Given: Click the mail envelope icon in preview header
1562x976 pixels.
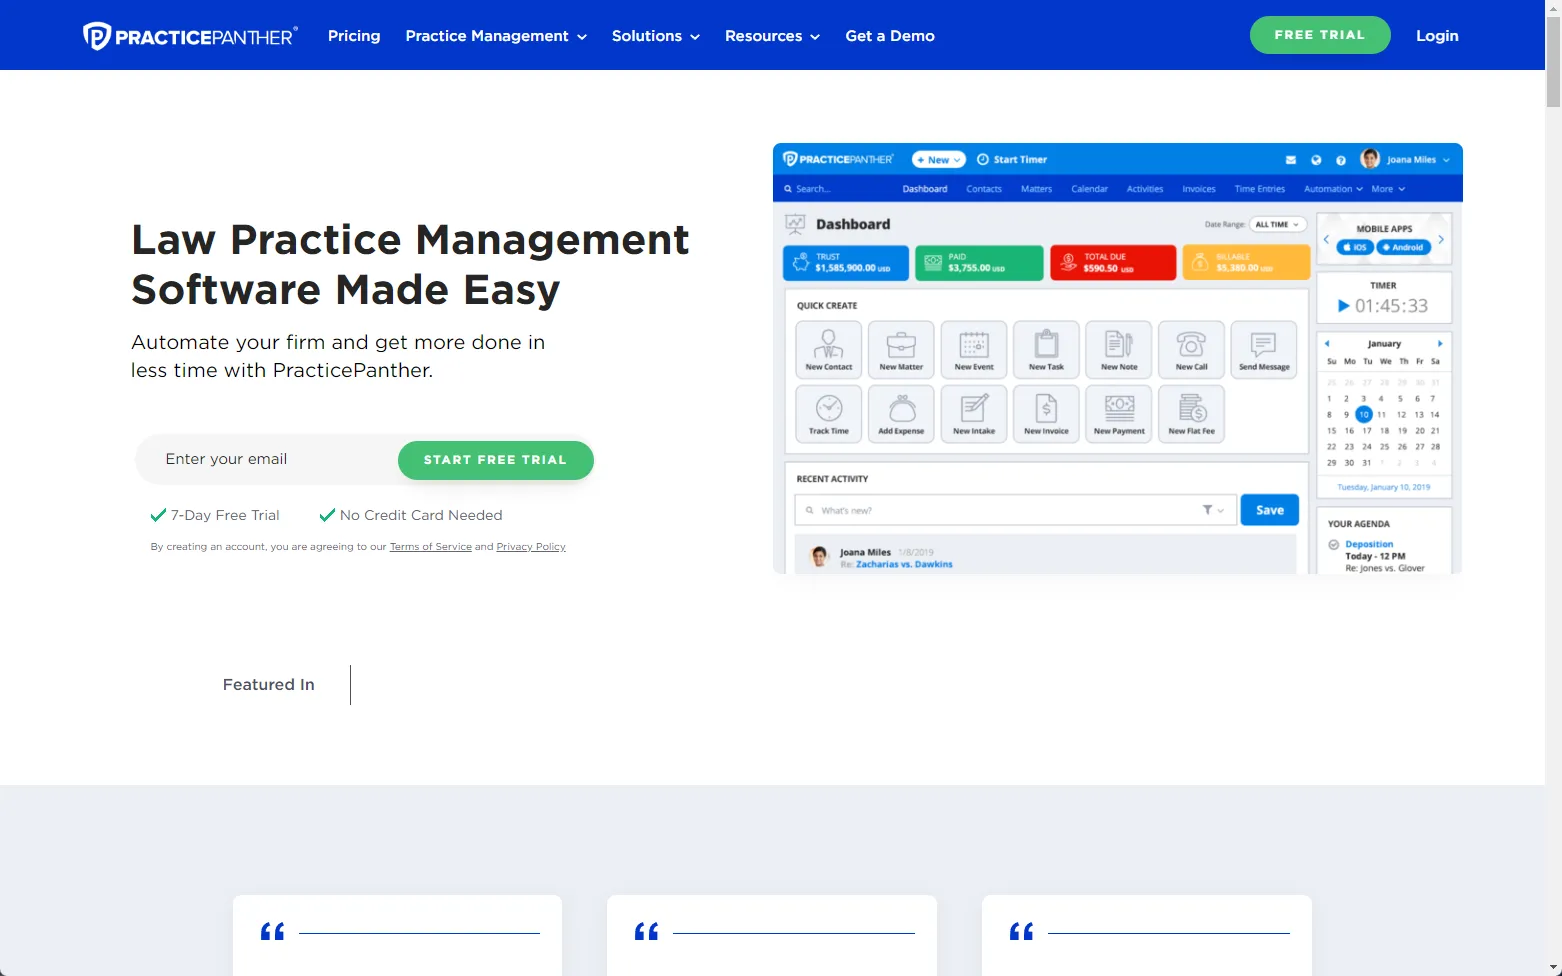Looking at the screenshot, I should (x=1291, y=160).
